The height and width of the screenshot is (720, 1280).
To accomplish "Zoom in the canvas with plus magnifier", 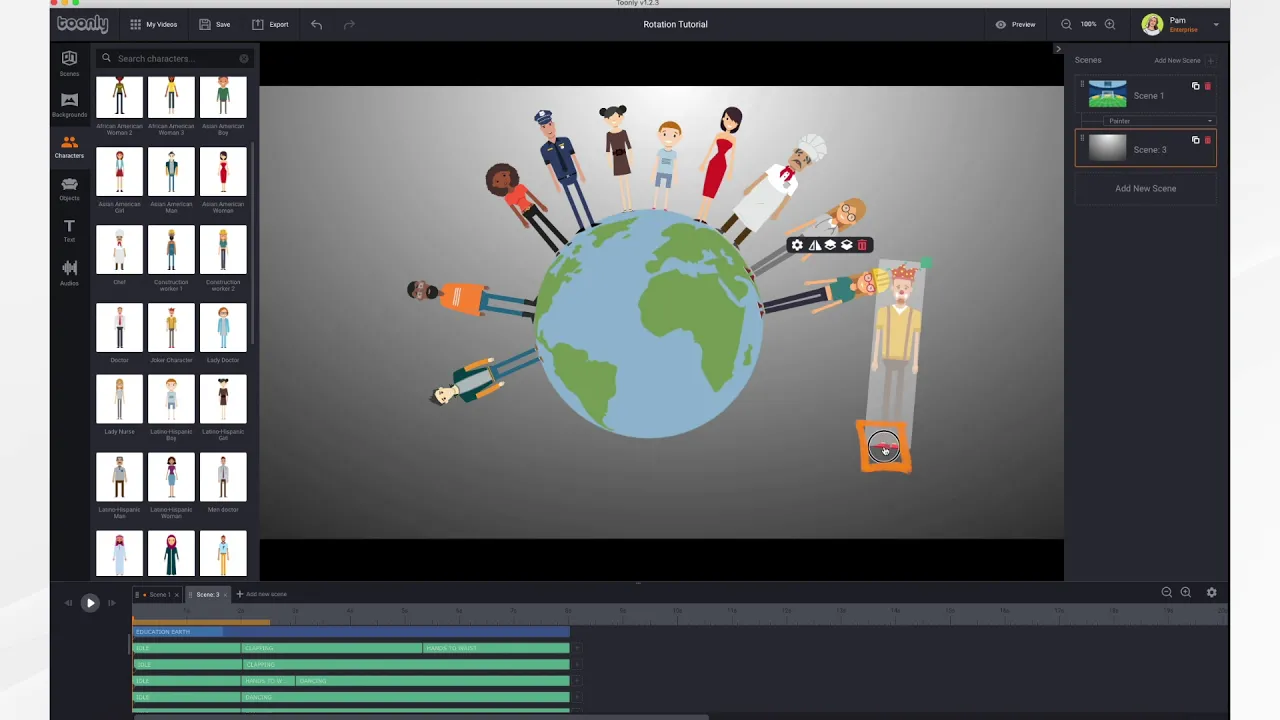I will (x=1109, y=24).
